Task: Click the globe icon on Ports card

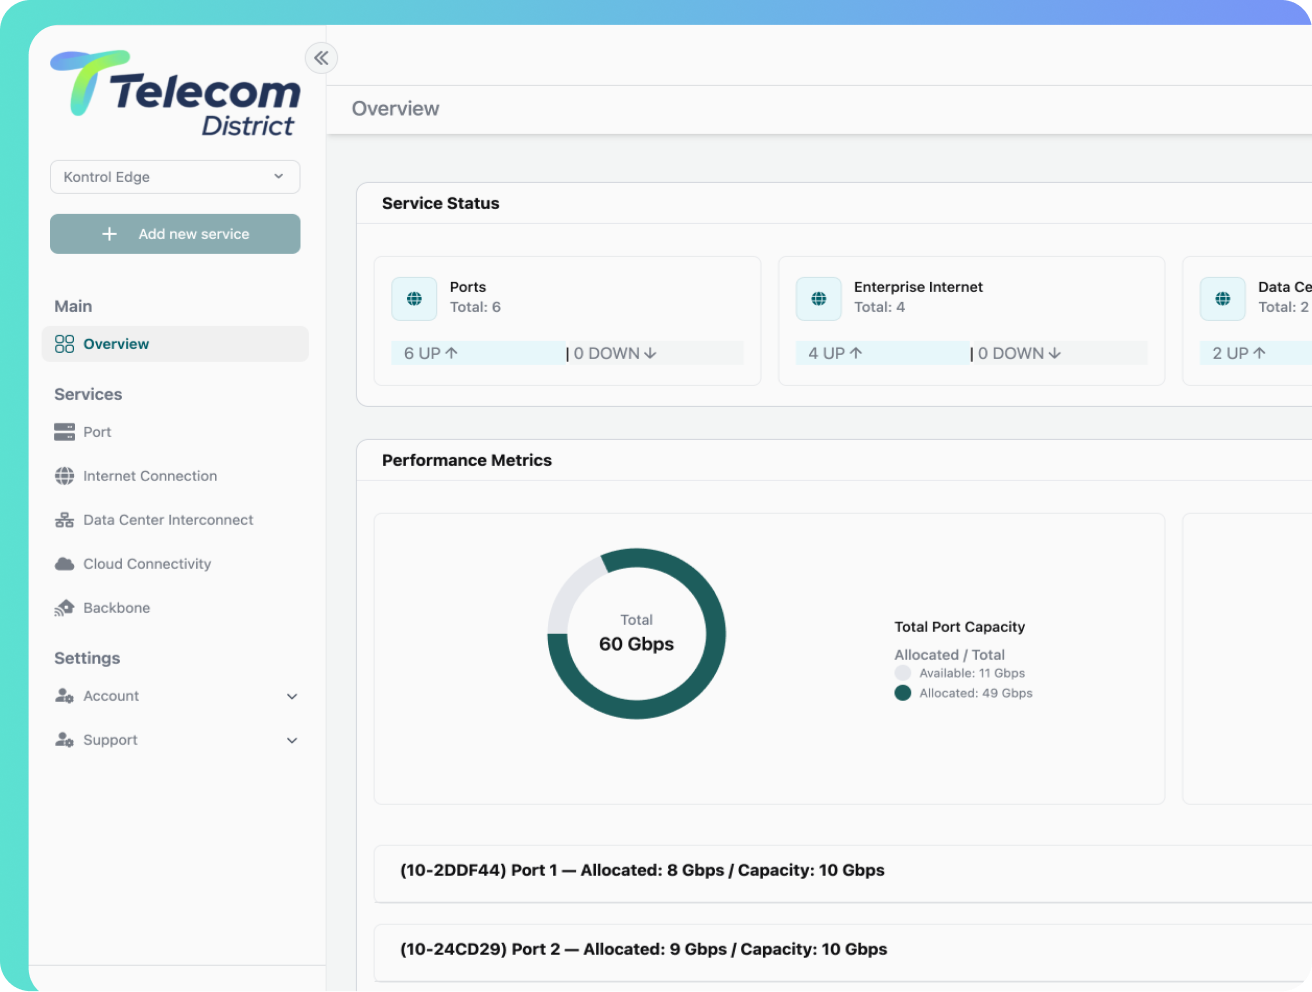Action: [x=413, y=297]
